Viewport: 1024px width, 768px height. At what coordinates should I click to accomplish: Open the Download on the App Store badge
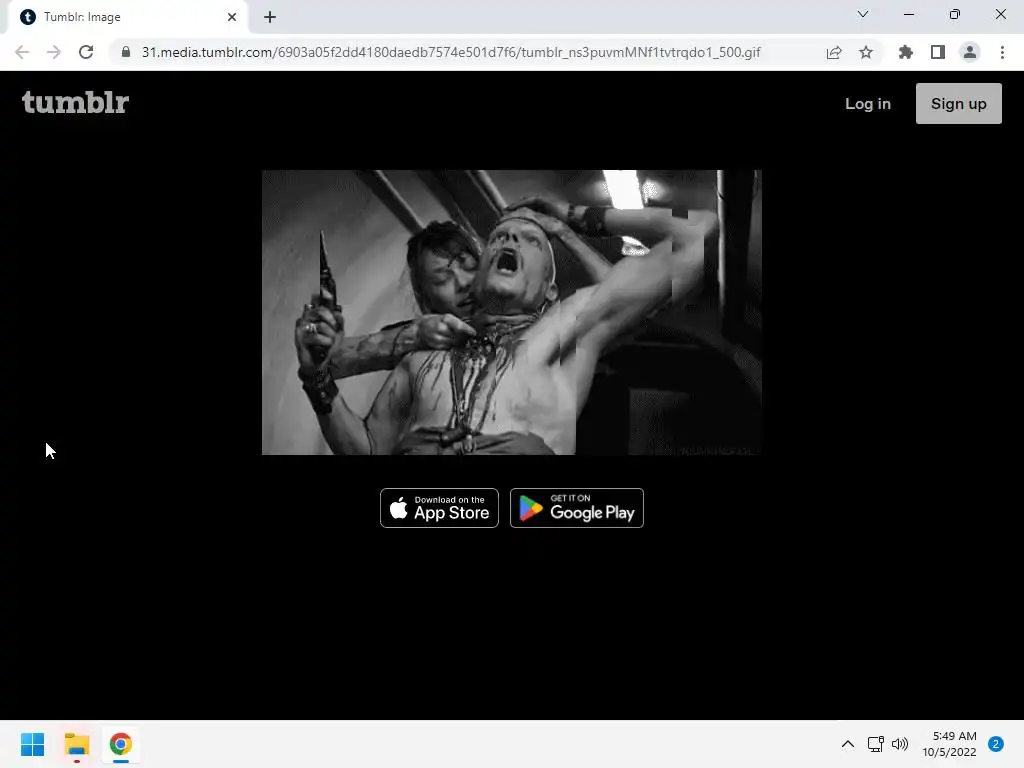(x=439, y=507)
